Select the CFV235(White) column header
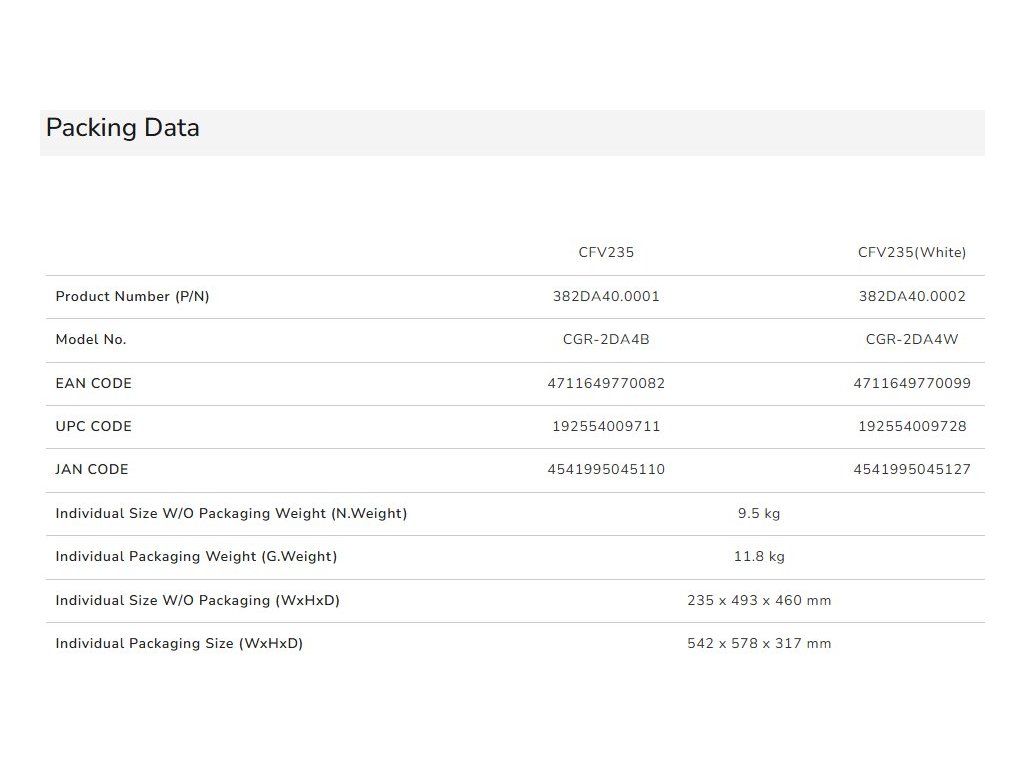 click(x=912, y=253)
